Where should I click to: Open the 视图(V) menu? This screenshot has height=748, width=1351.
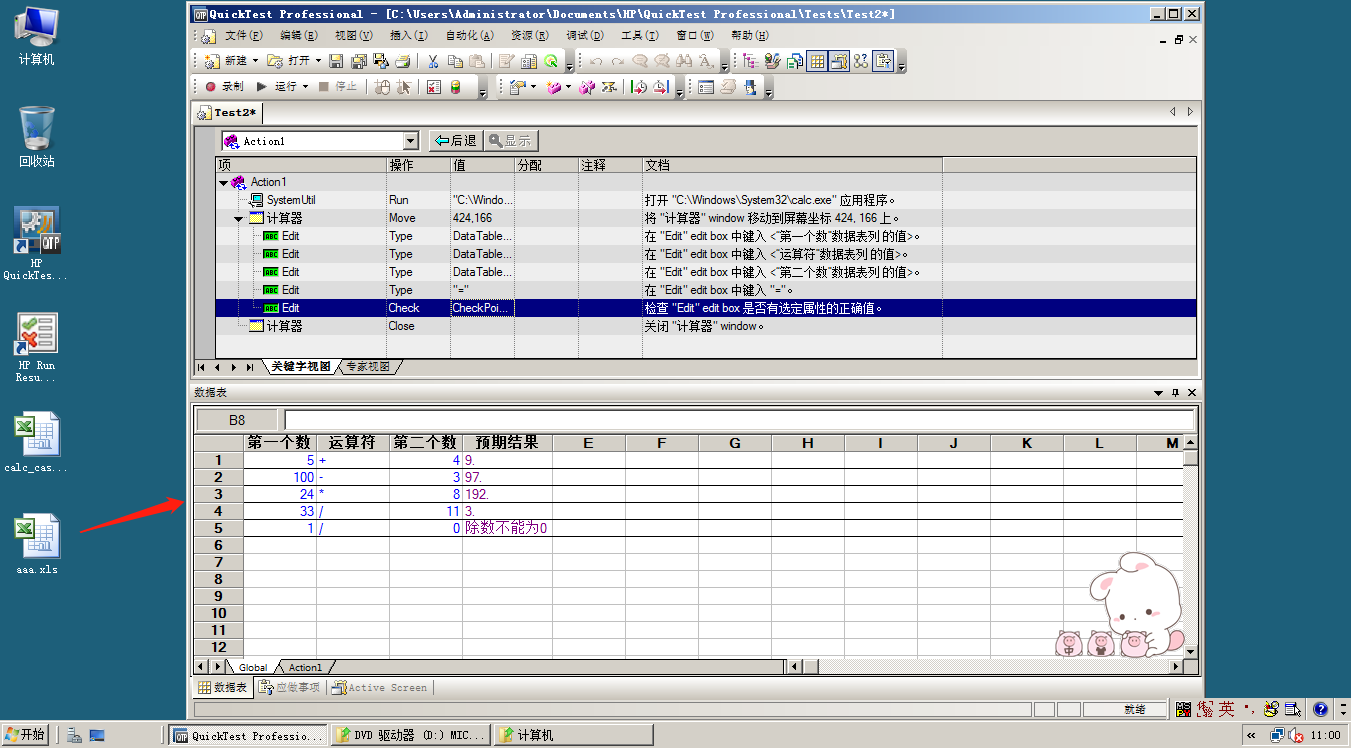353,35
